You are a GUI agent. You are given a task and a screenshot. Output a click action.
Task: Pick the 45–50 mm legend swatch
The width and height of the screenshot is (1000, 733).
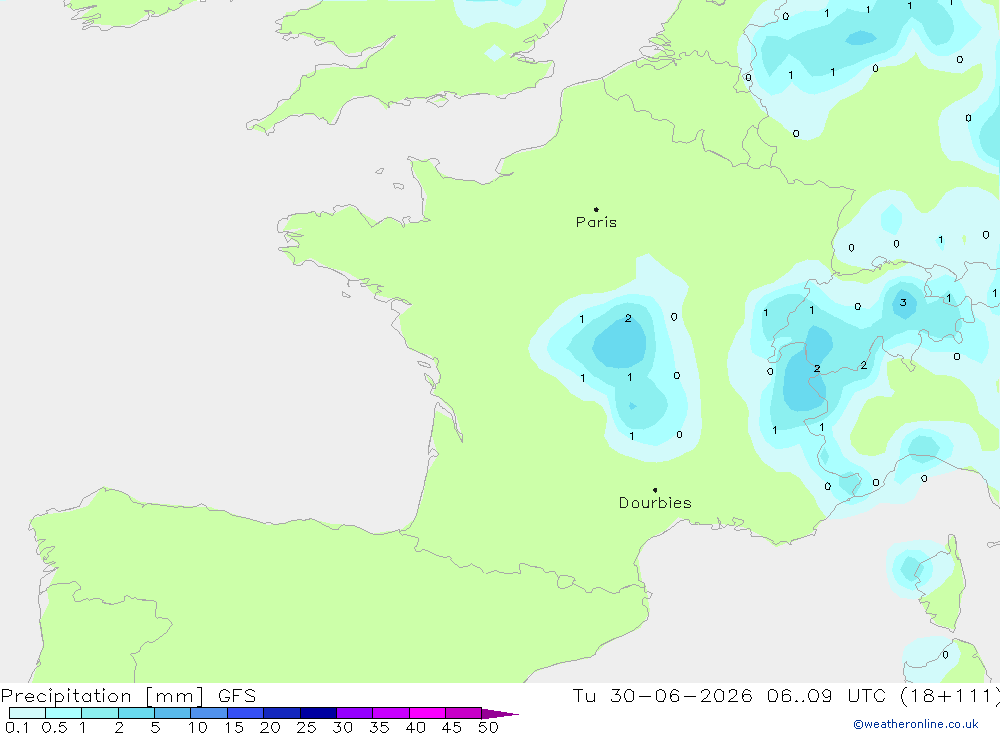coord(463,713)
